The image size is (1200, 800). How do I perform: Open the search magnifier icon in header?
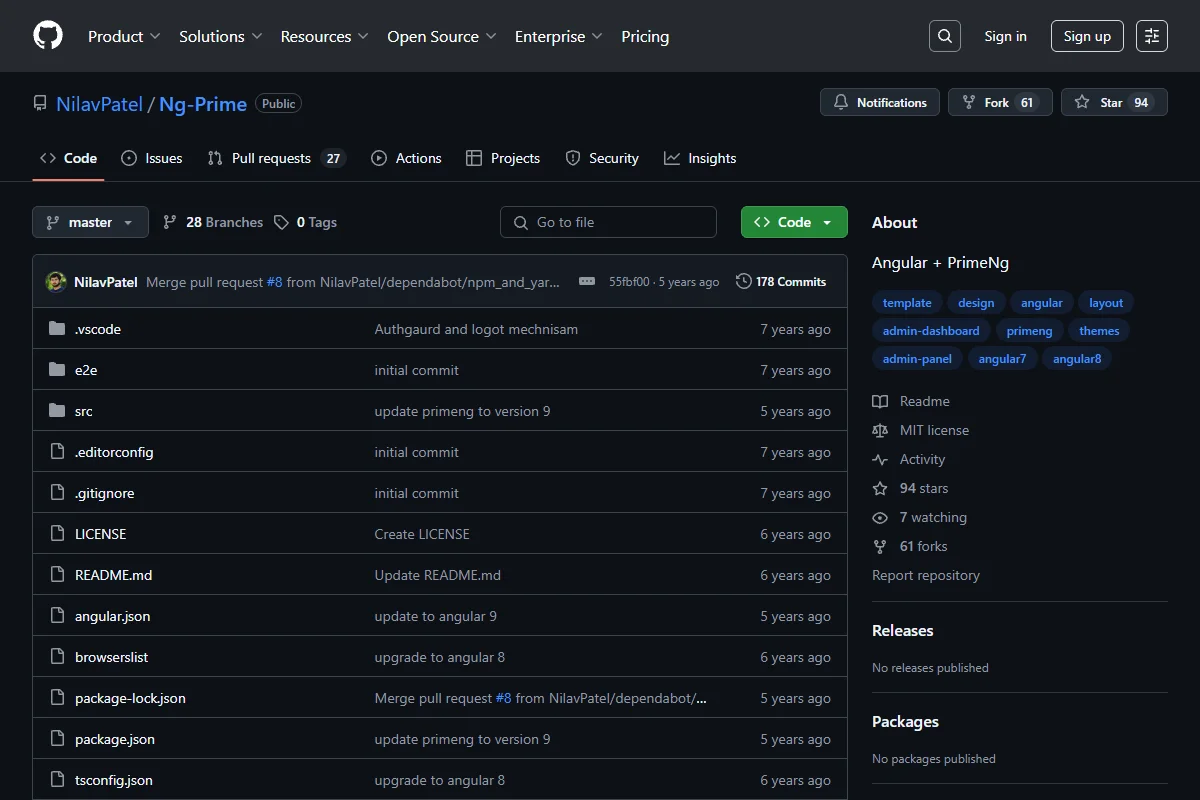(944, 36)
